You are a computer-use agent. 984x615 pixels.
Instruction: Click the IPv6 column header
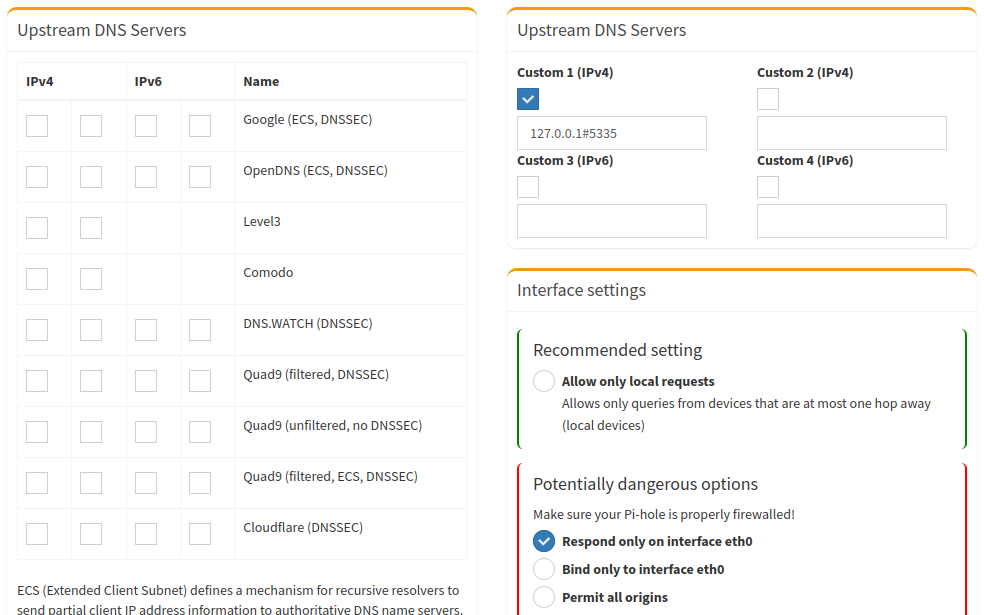148,82
